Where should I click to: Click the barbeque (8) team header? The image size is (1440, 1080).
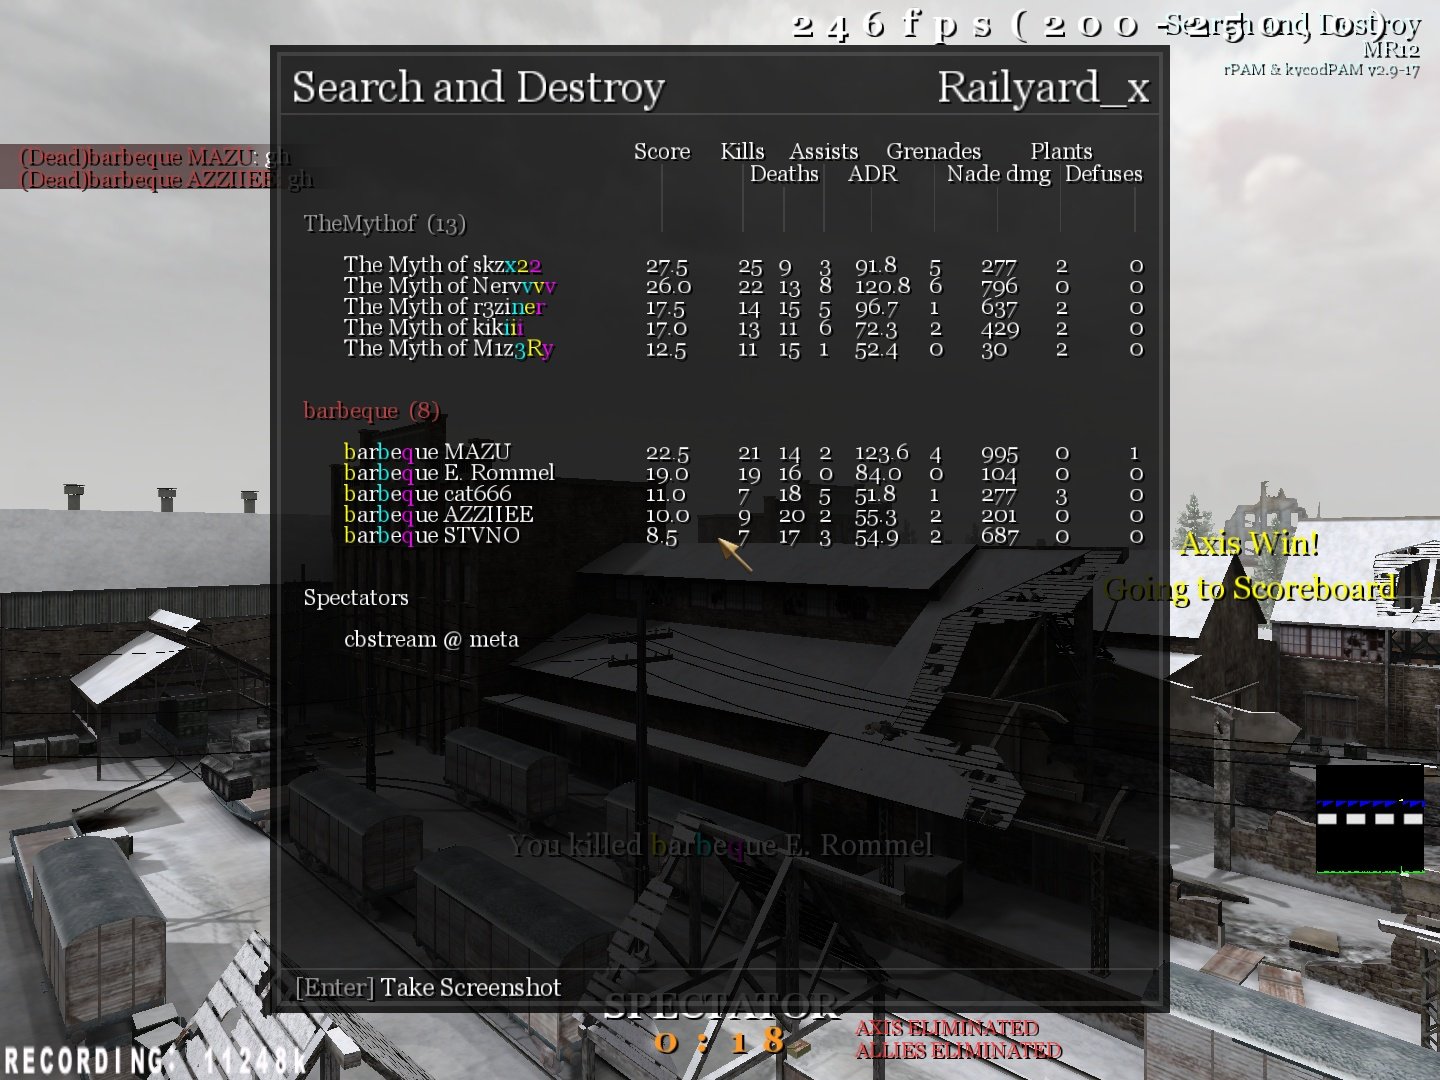371,411
